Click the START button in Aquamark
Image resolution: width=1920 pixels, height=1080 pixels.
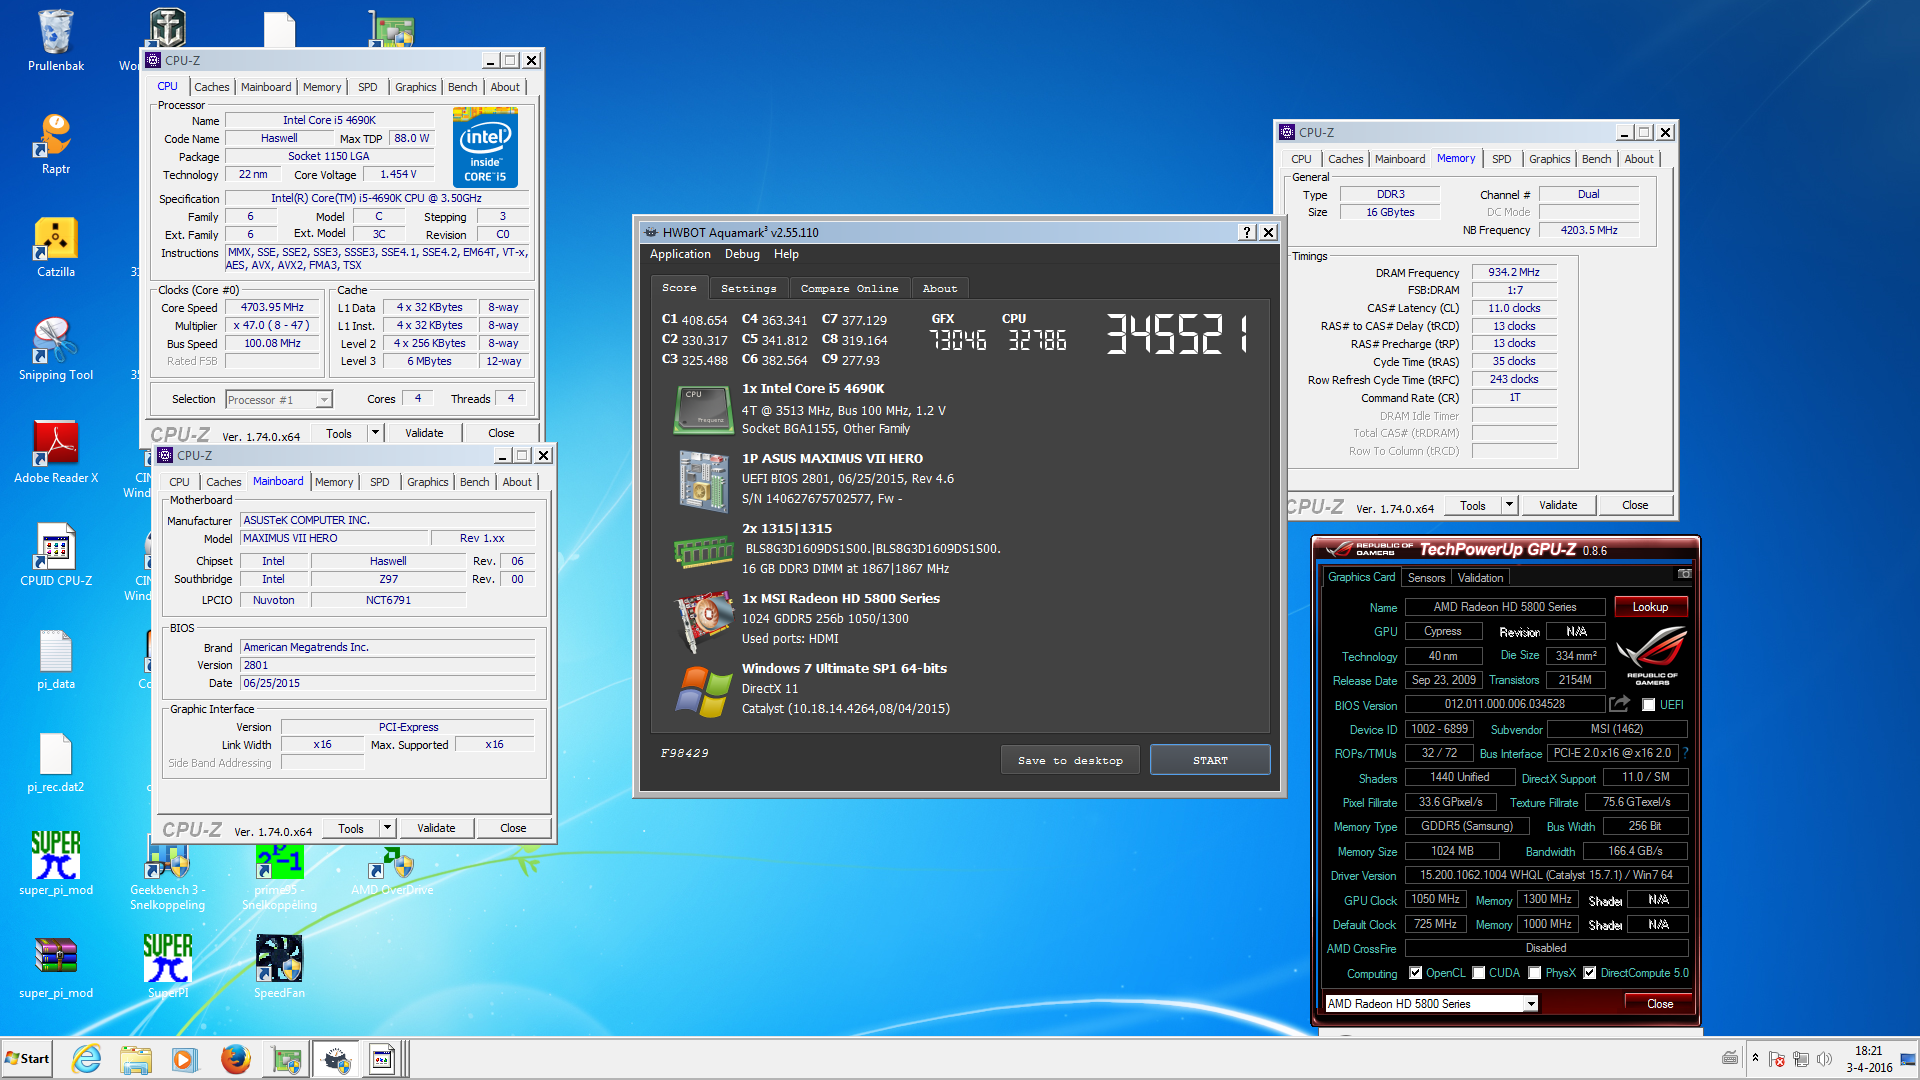(x=1210, y=760)
